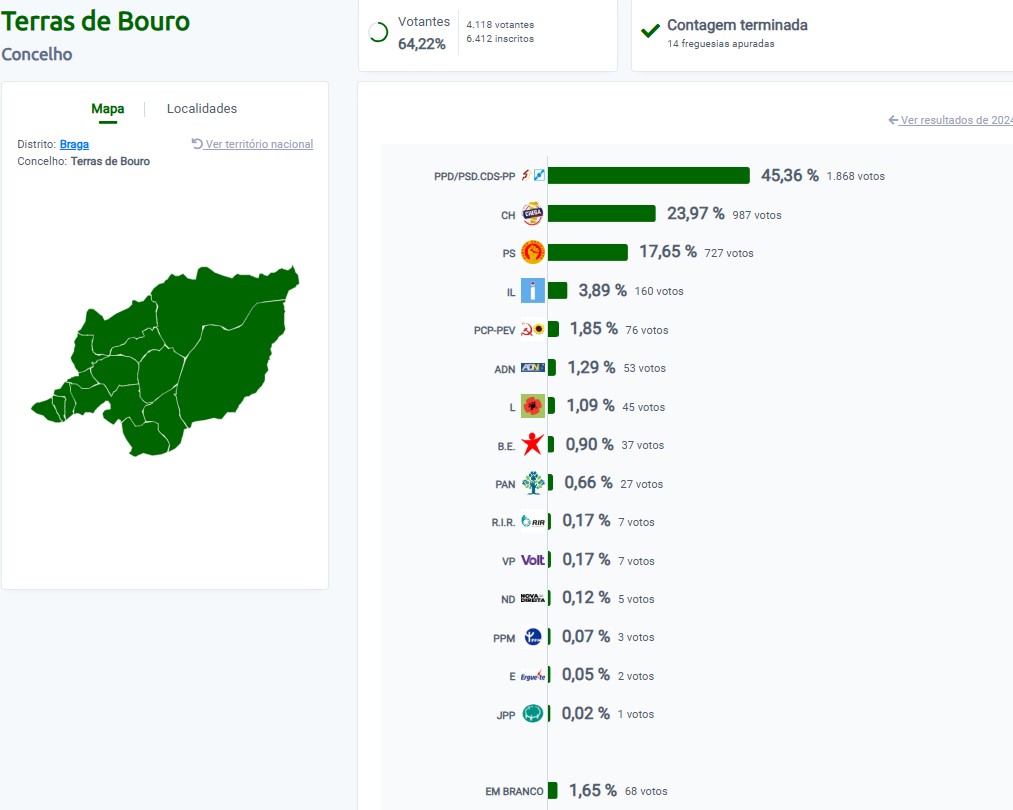Viewport: 1013px width, 810px height.
Task: Click the EM BRANCO label
Action: (x=514, y=791)
